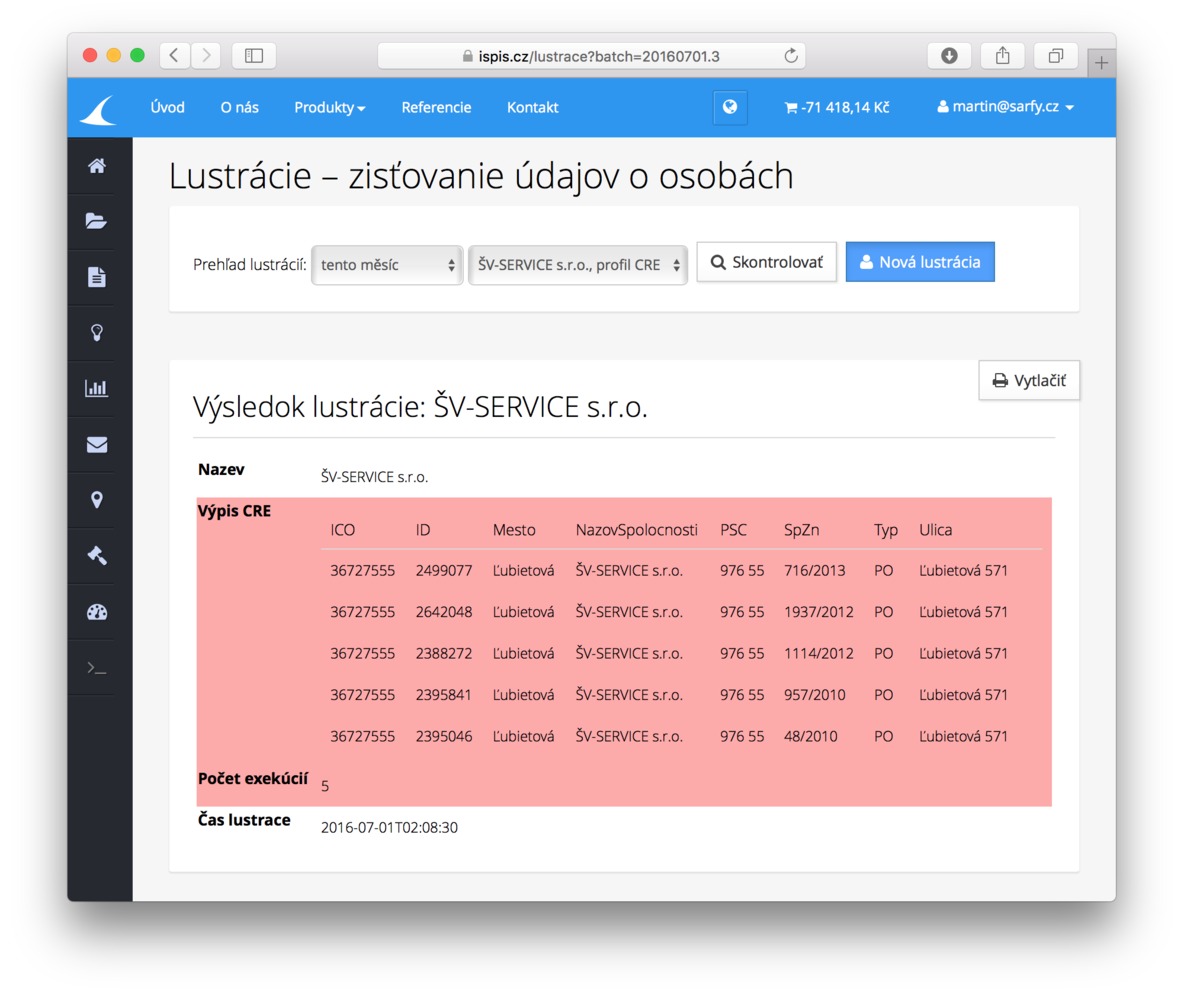
Task: Open the Úvod menu item
Action: (x=167, y=107)
